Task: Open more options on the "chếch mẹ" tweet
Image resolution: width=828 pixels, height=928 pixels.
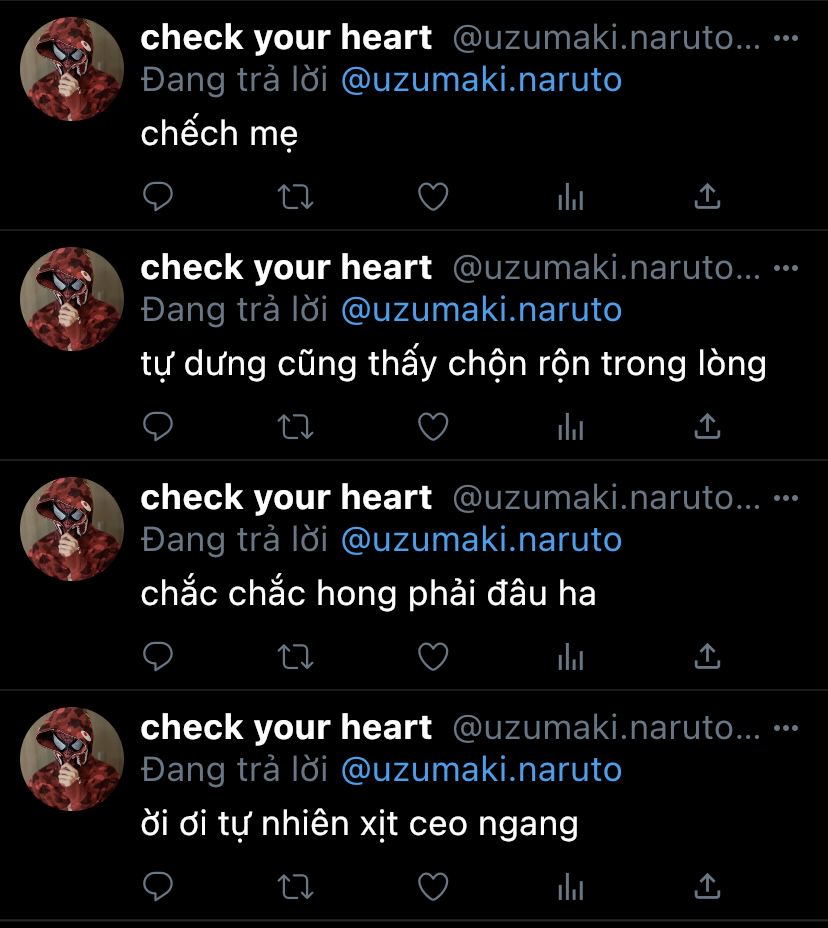Action: 785,38
